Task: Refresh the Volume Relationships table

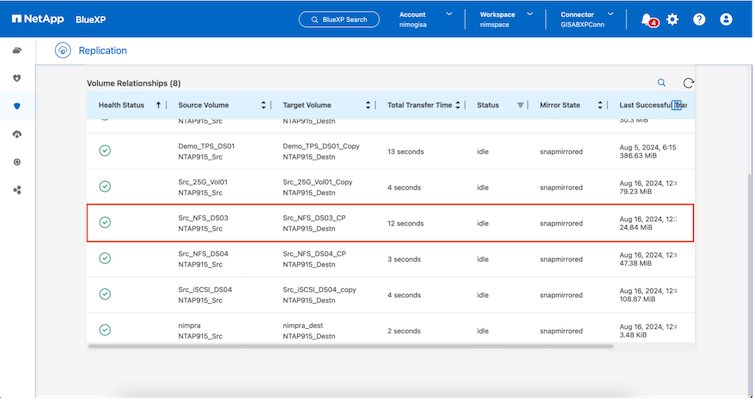Action: click(x=688, y=84)
